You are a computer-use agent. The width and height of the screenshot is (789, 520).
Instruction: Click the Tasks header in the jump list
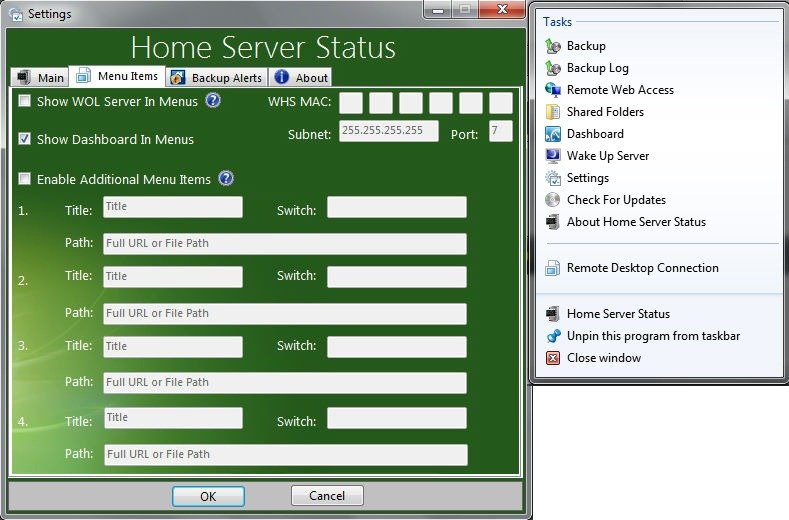point(557,22)
